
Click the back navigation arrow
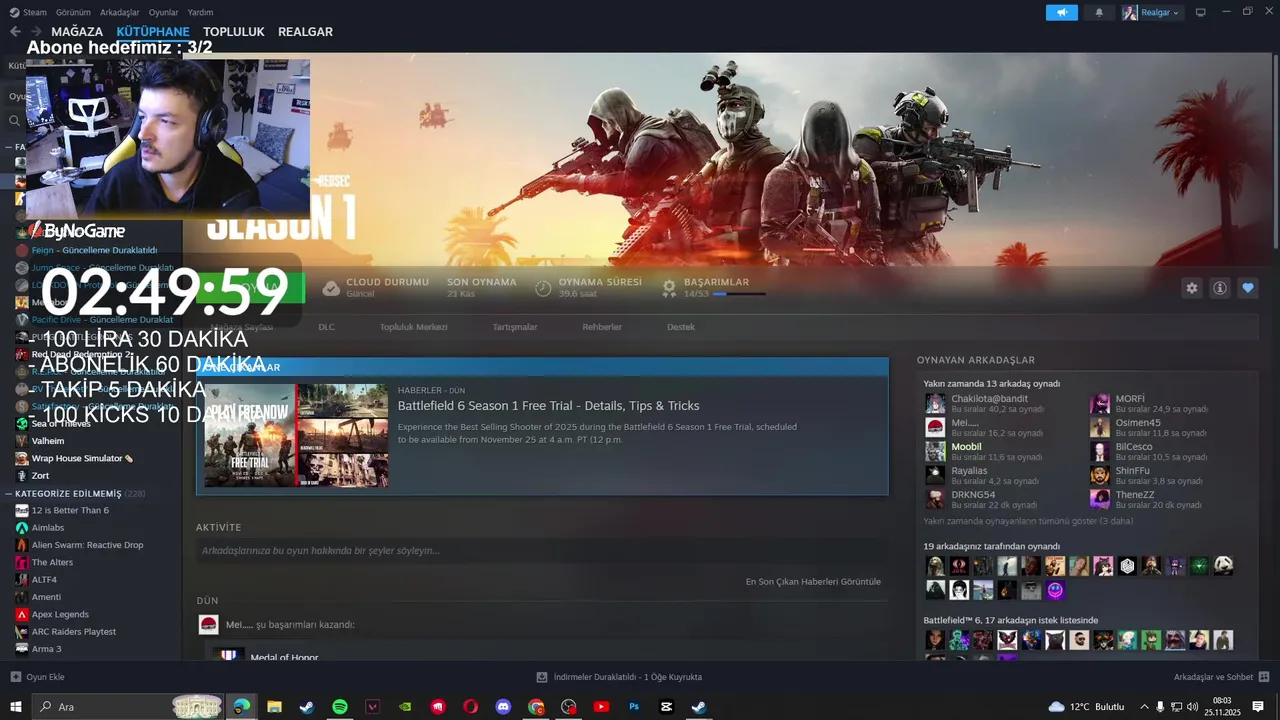pyautogui.click(x=15, y=32)
